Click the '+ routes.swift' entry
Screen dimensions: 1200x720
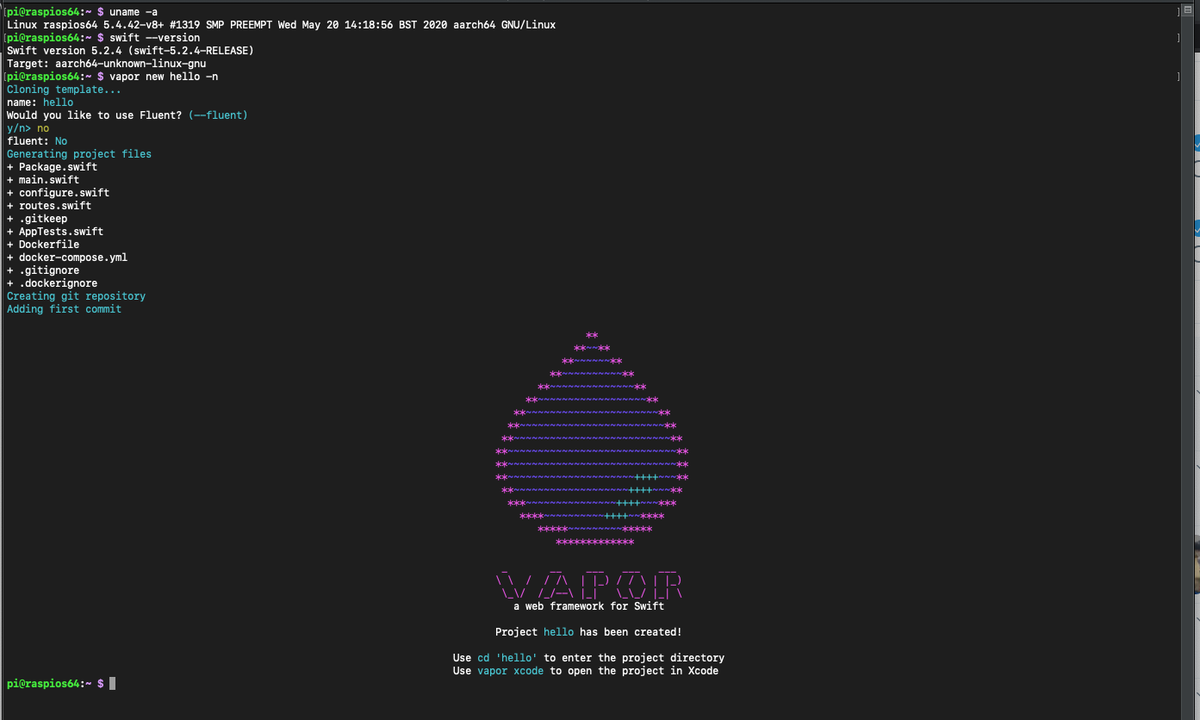(49, 206)
